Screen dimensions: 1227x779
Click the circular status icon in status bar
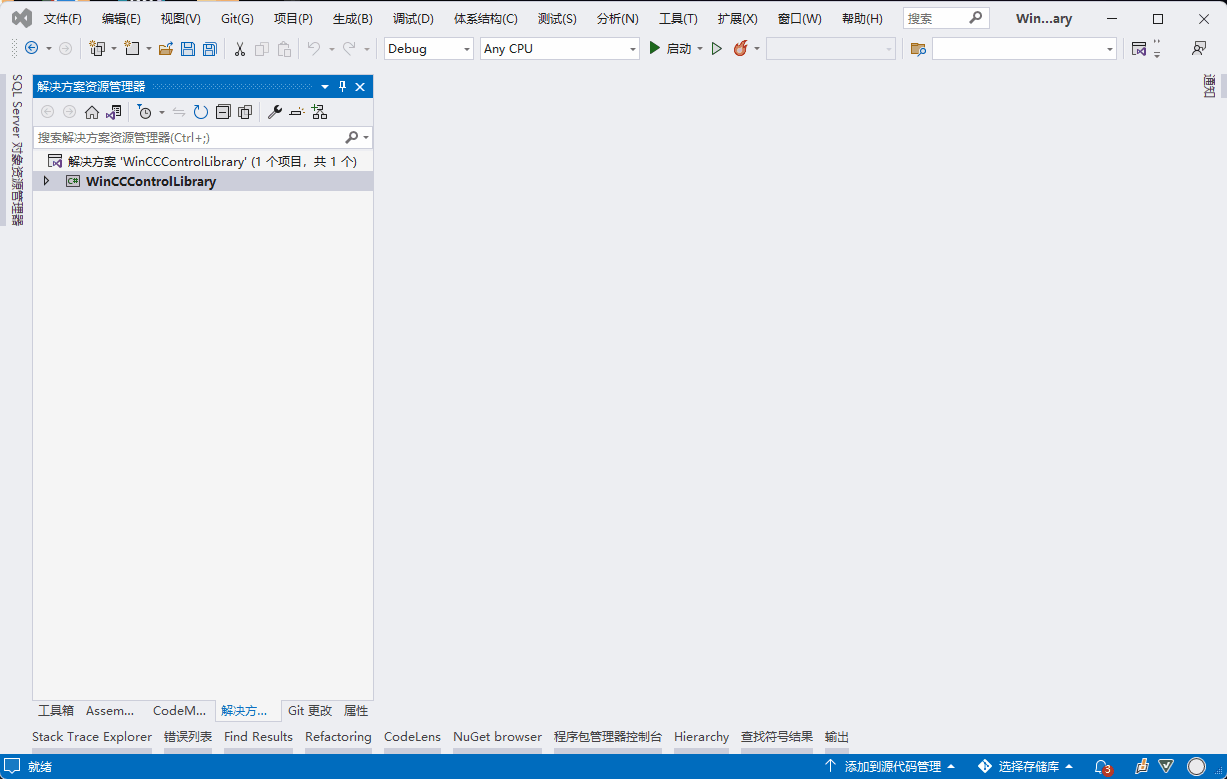coord(1196,767)
